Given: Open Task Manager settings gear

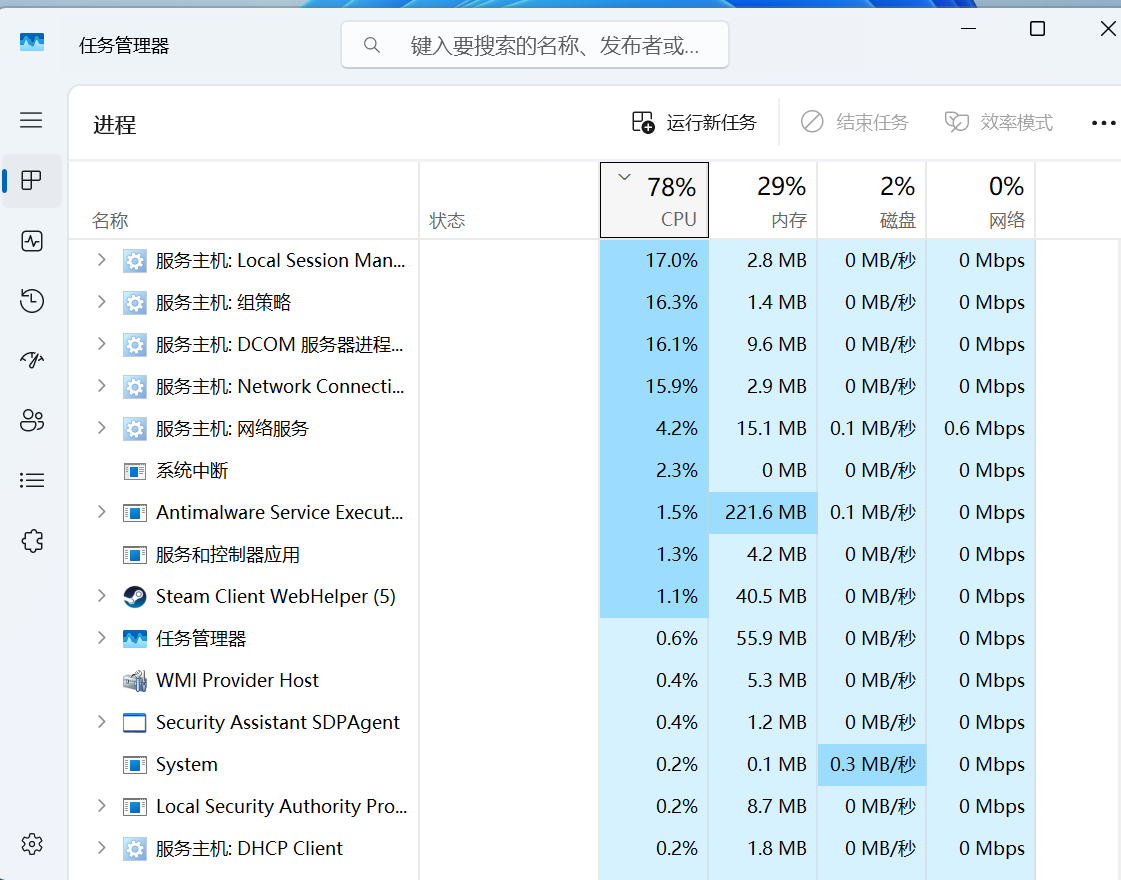Looking at the screenshot, I should (31, 844).
